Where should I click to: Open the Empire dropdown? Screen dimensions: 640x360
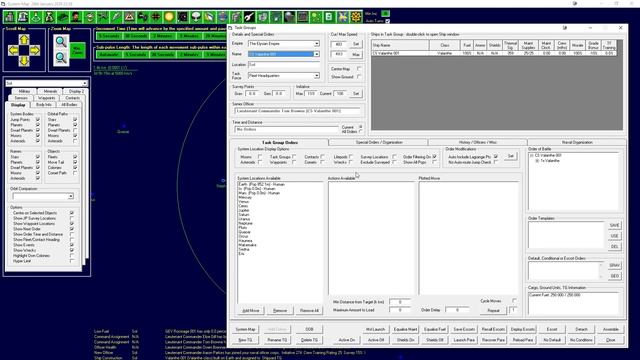(317, 44)
